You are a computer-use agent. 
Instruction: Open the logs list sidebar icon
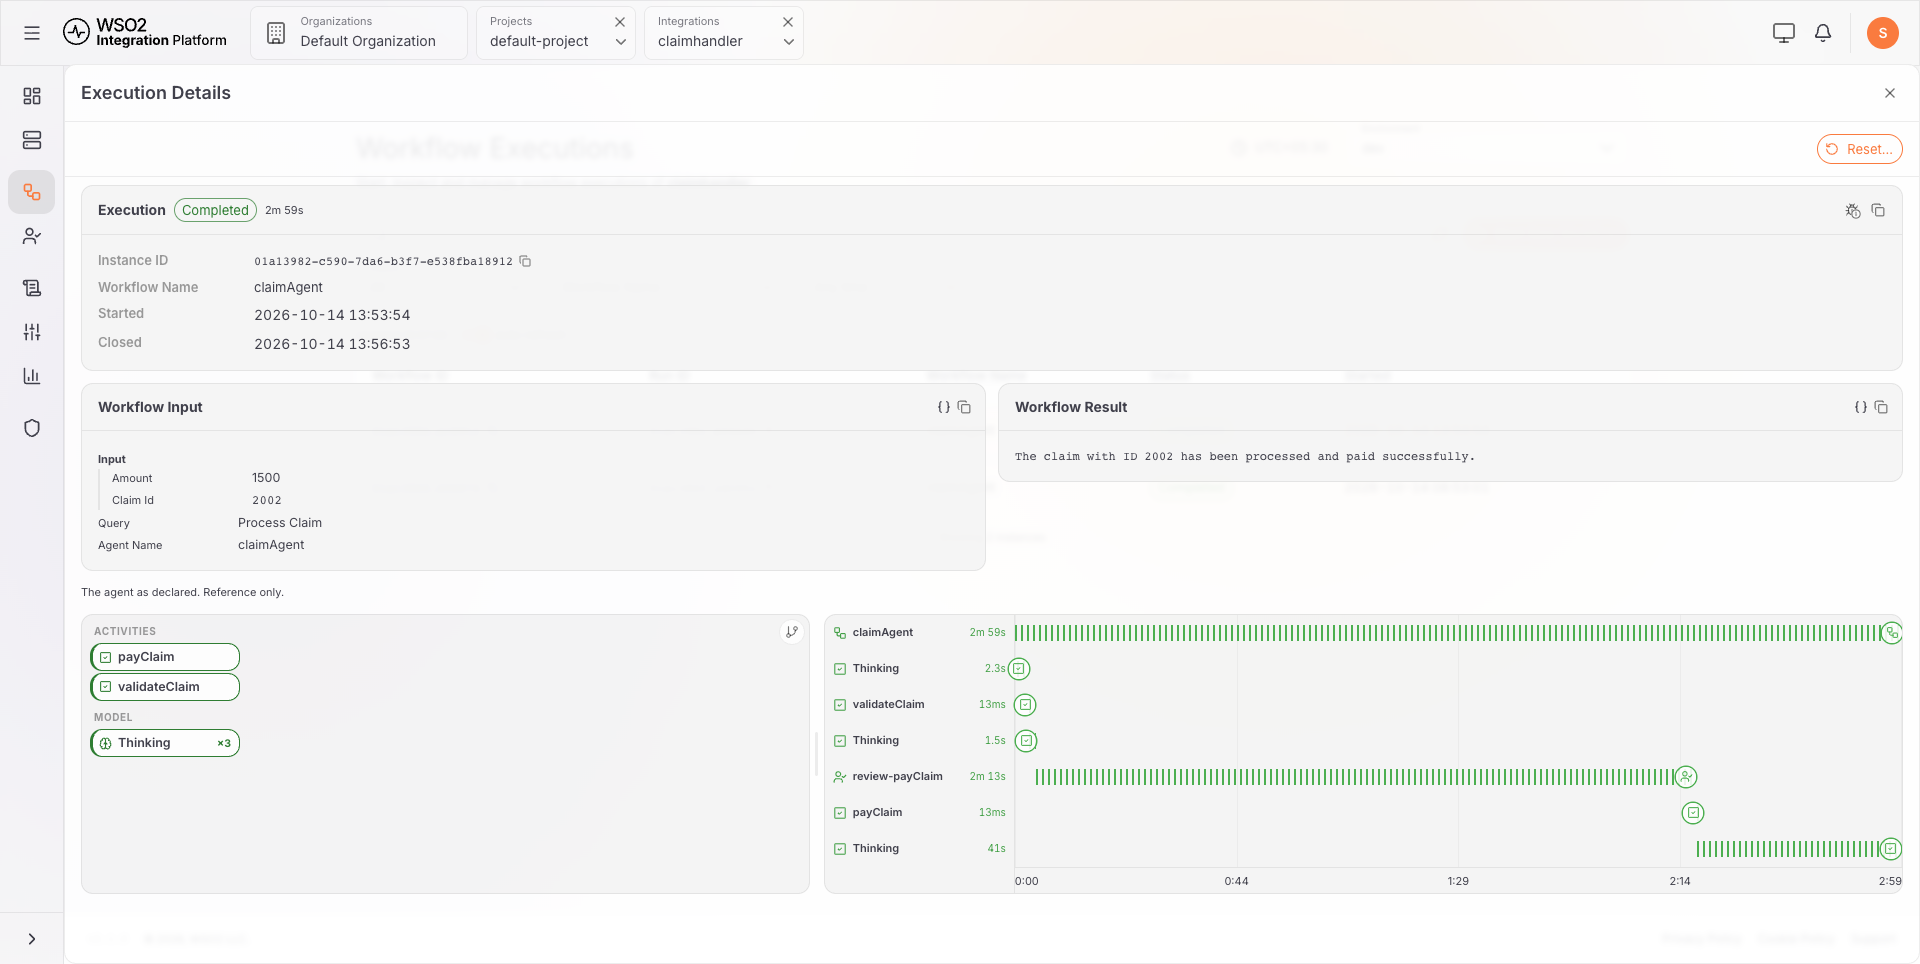pyautogui.click(x=32, y=288)
